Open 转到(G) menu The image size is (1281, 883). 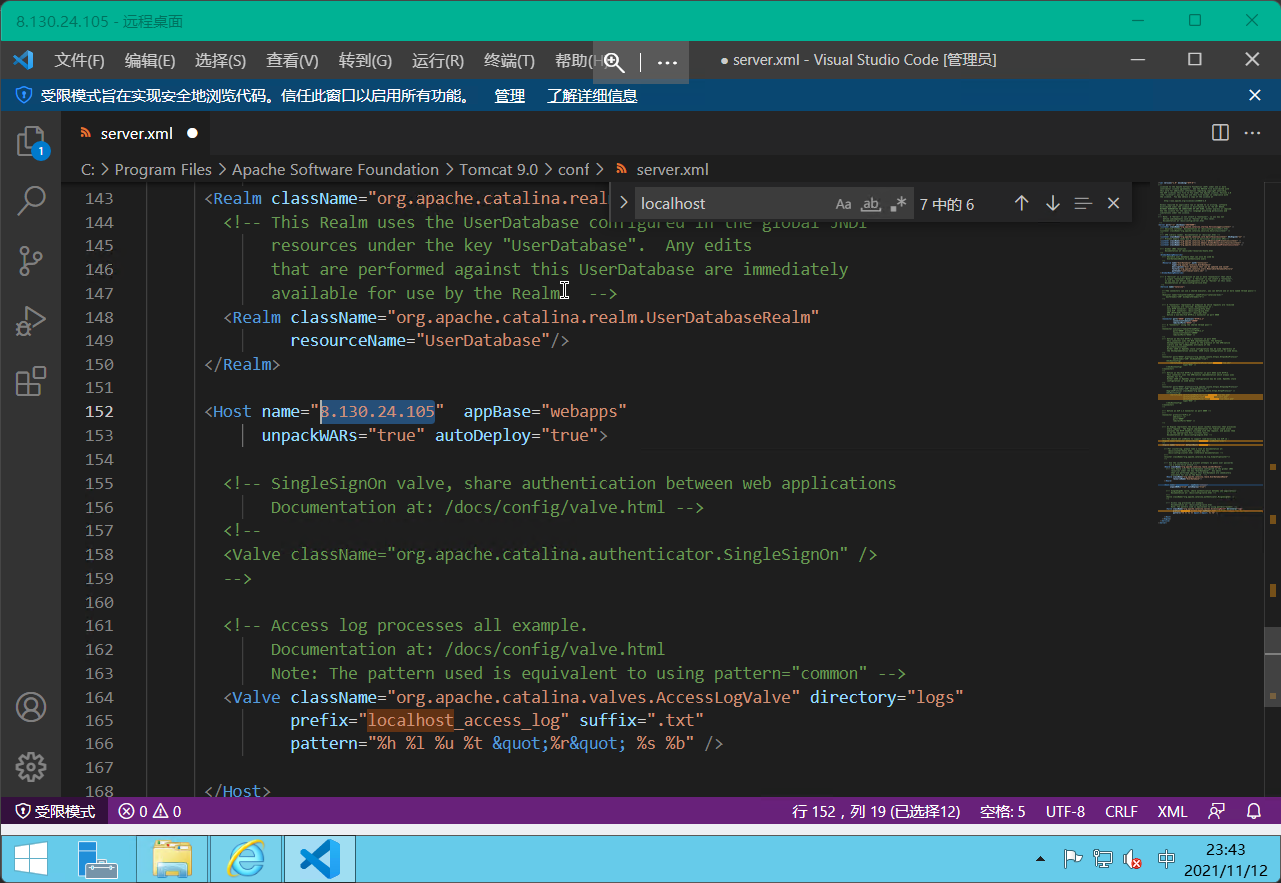[365, 61]
